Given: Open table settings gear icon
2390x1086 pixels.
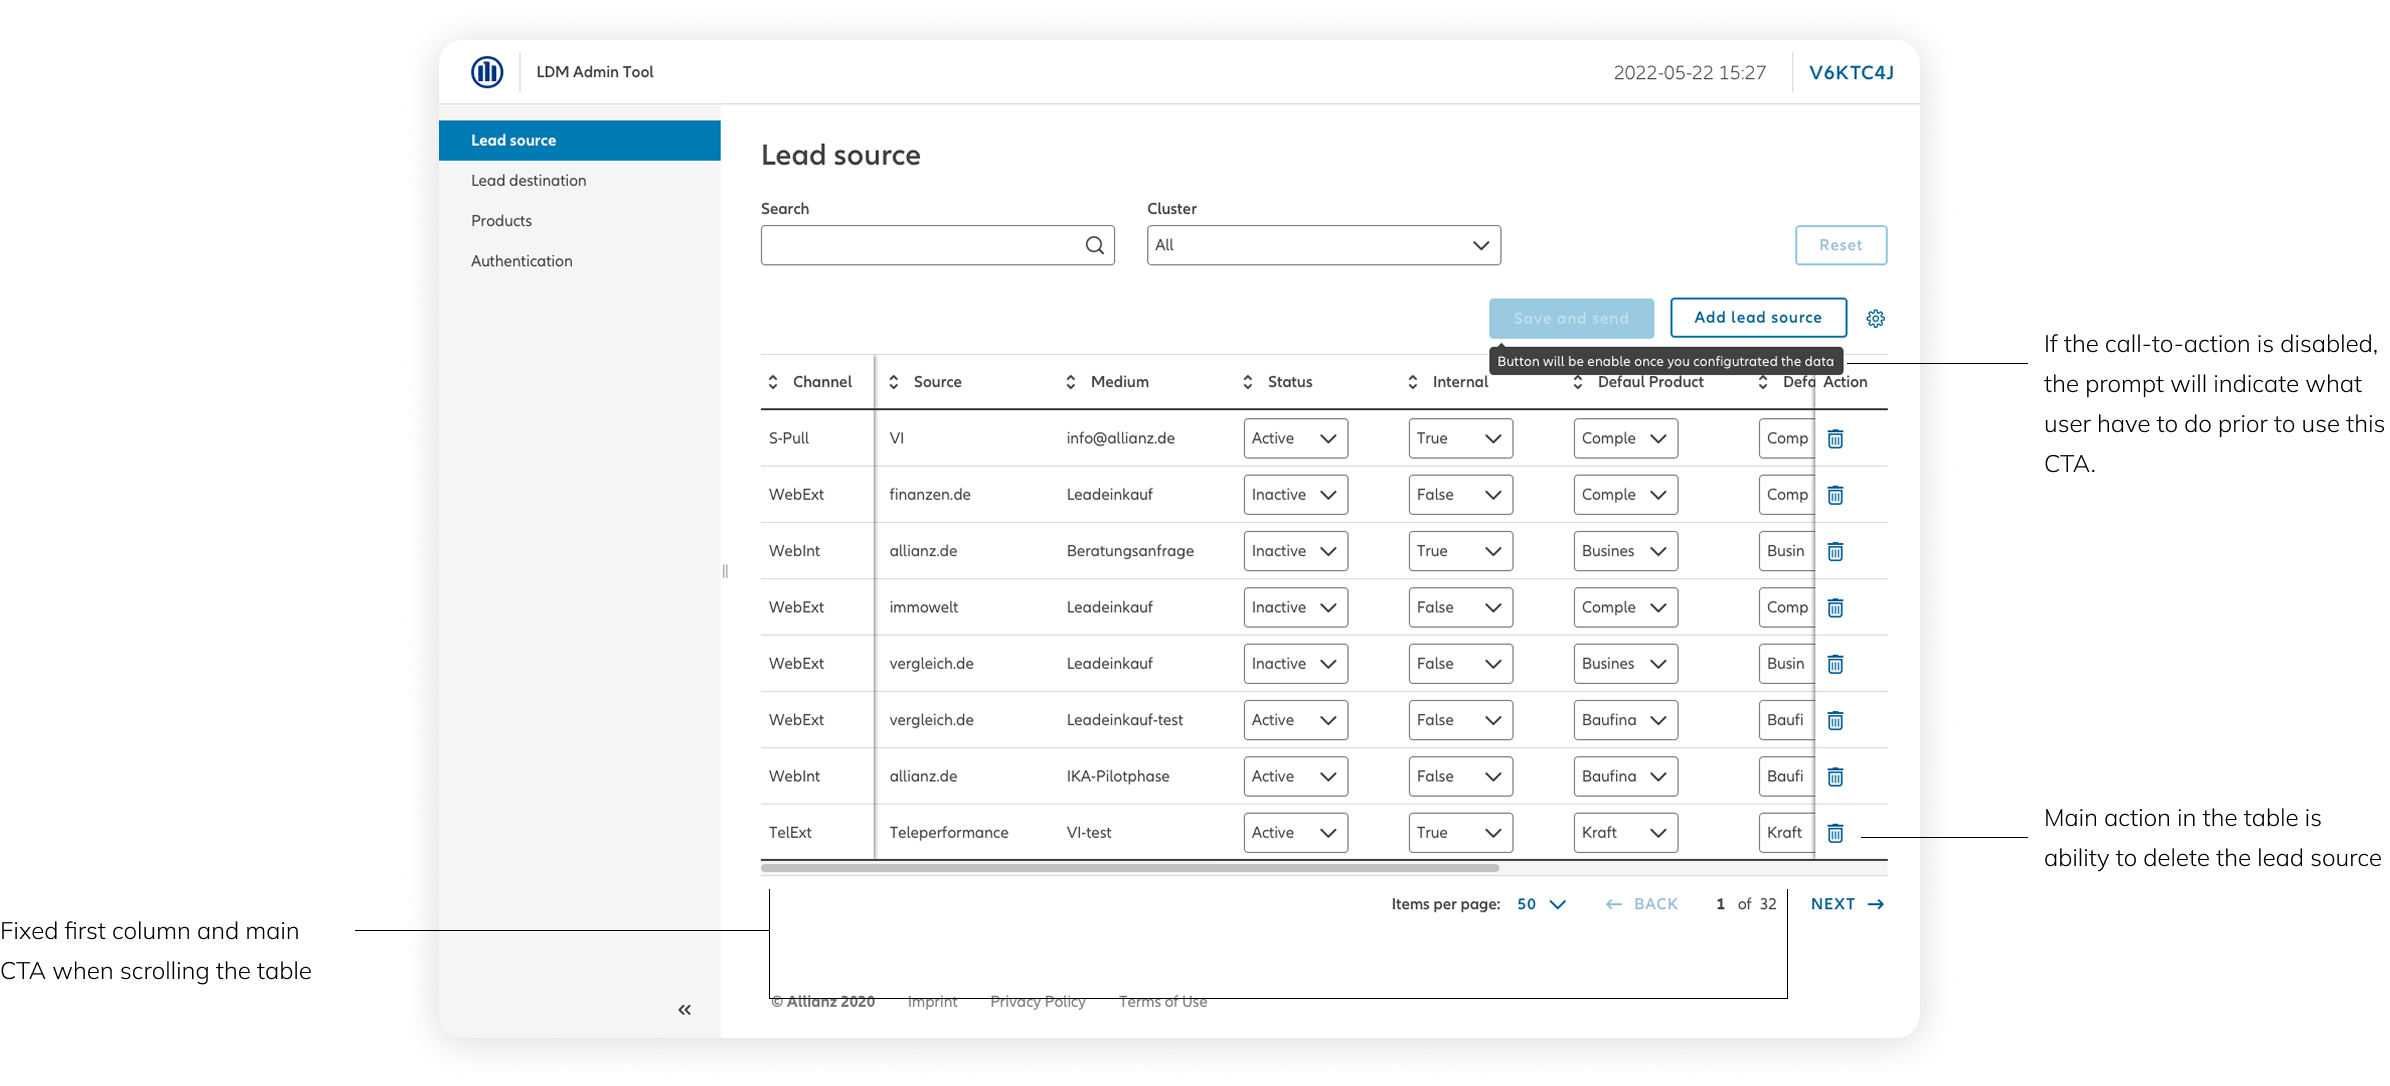Looking at the screenshot, I should (x=1875, y=318).
